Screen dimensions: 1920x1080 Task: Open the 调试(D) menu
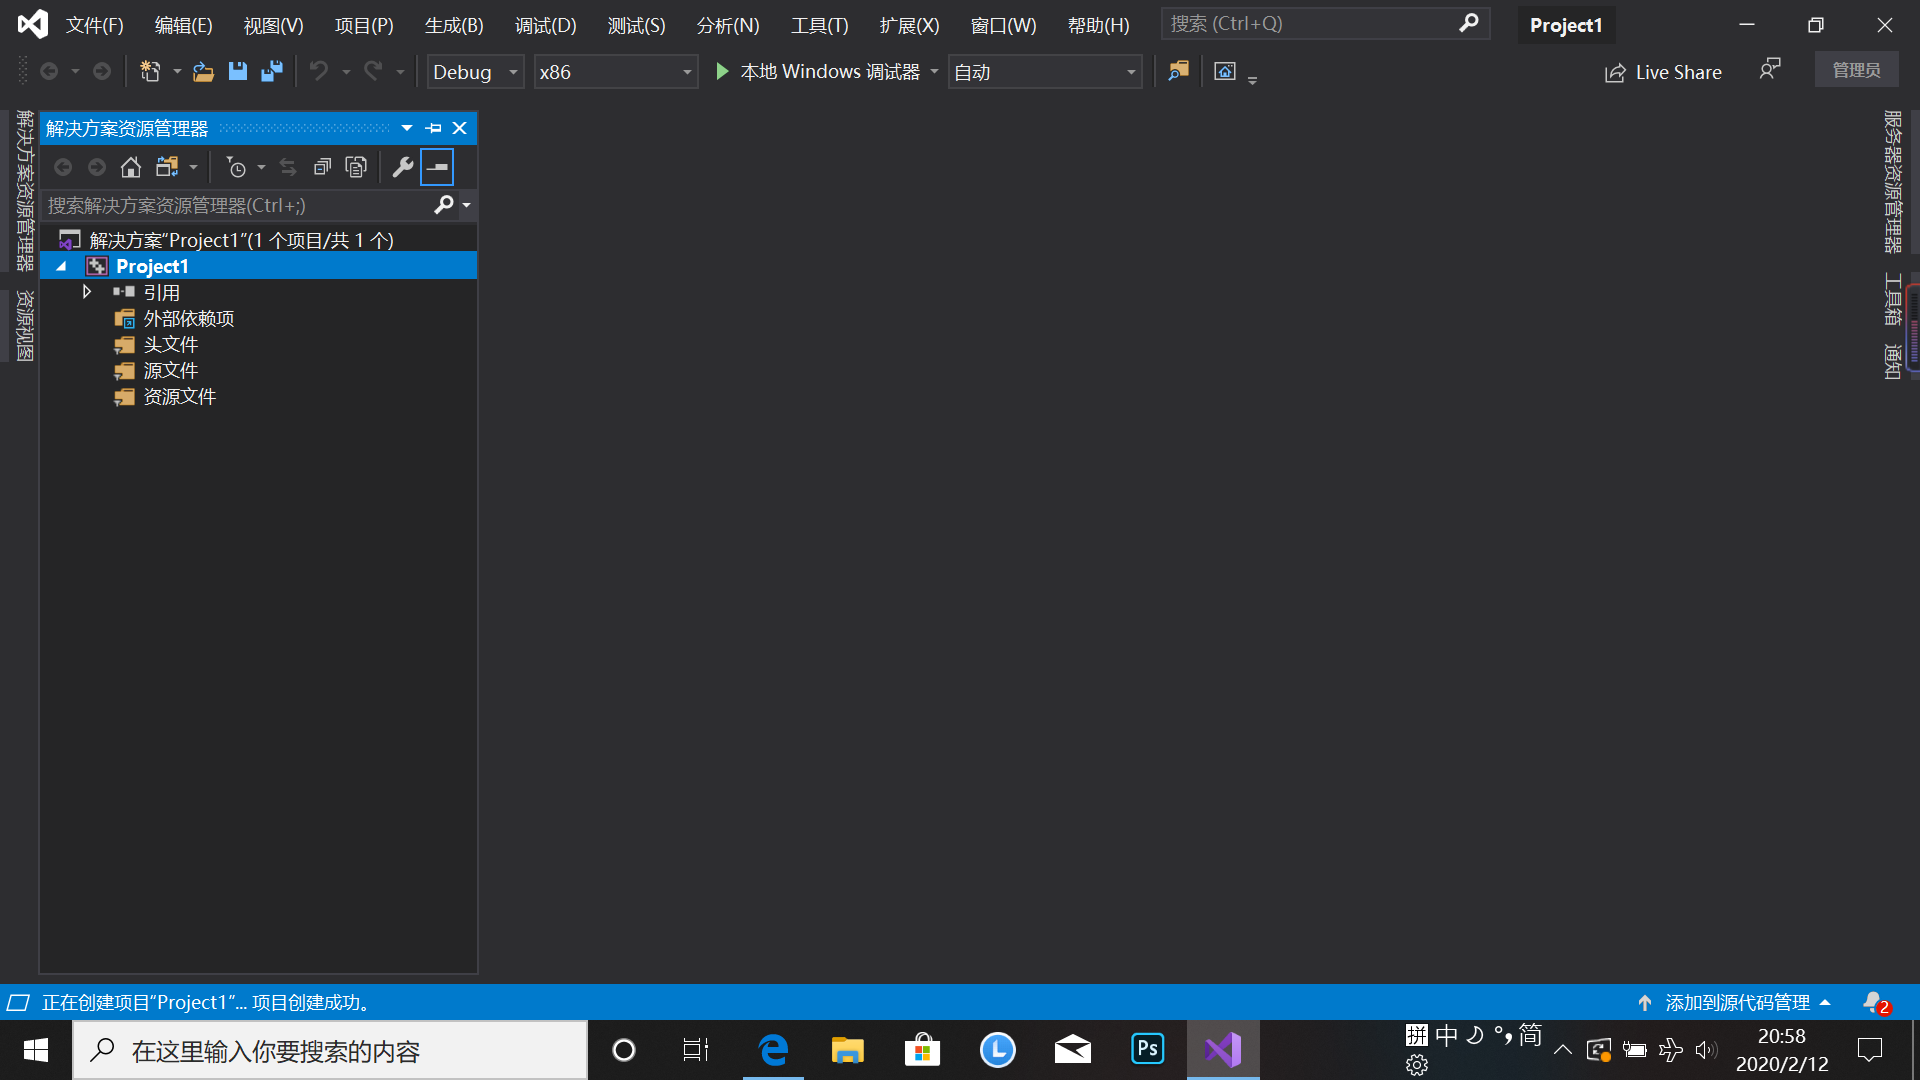tap(545, 25)
